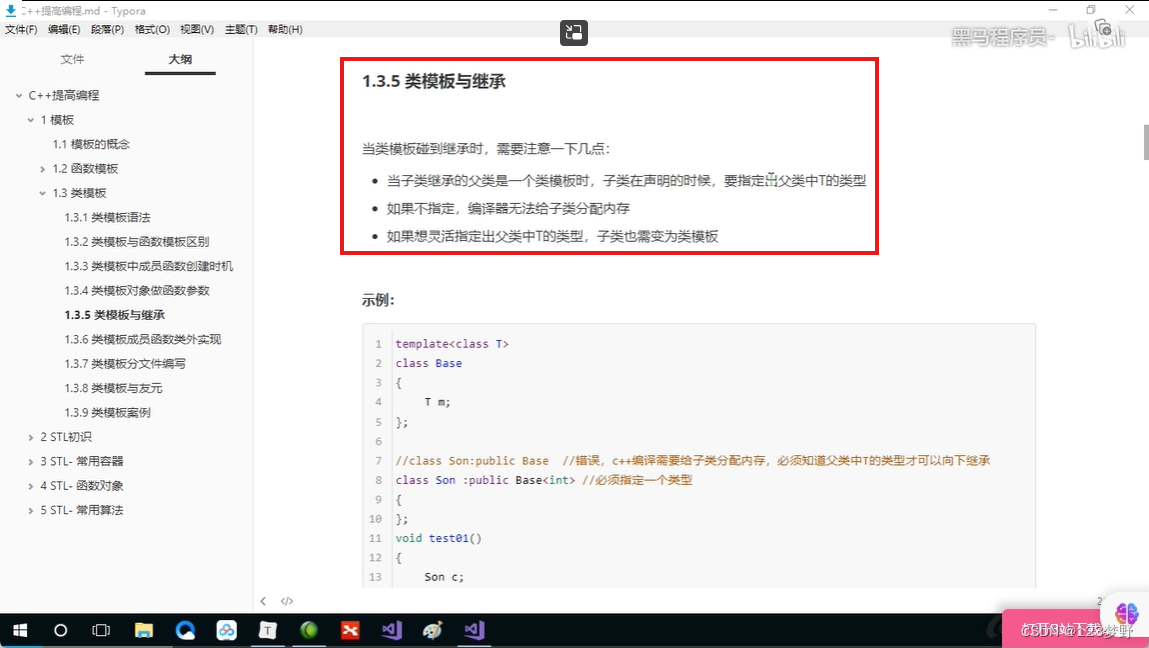
Task: Click the picture-in-picture exit icon
Action: pos(574,32)
